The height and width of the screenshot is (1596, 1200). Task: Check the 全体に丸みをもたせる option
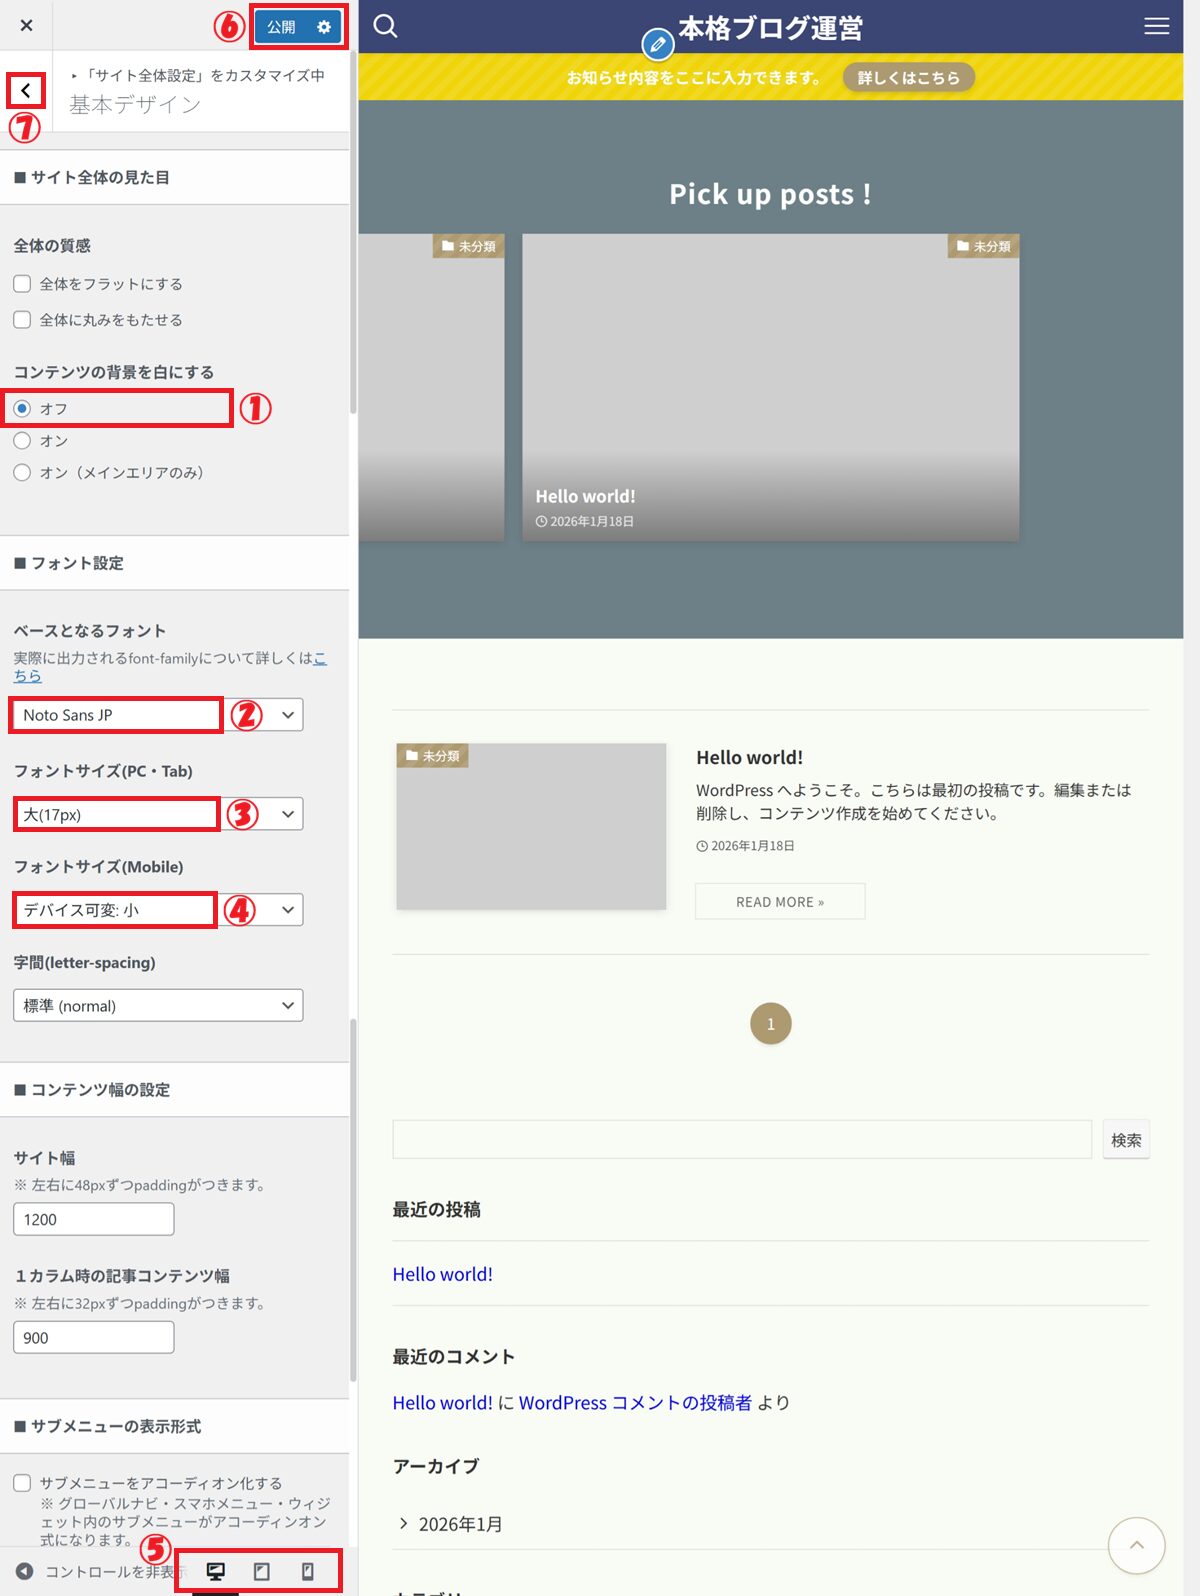pos(22,320)
